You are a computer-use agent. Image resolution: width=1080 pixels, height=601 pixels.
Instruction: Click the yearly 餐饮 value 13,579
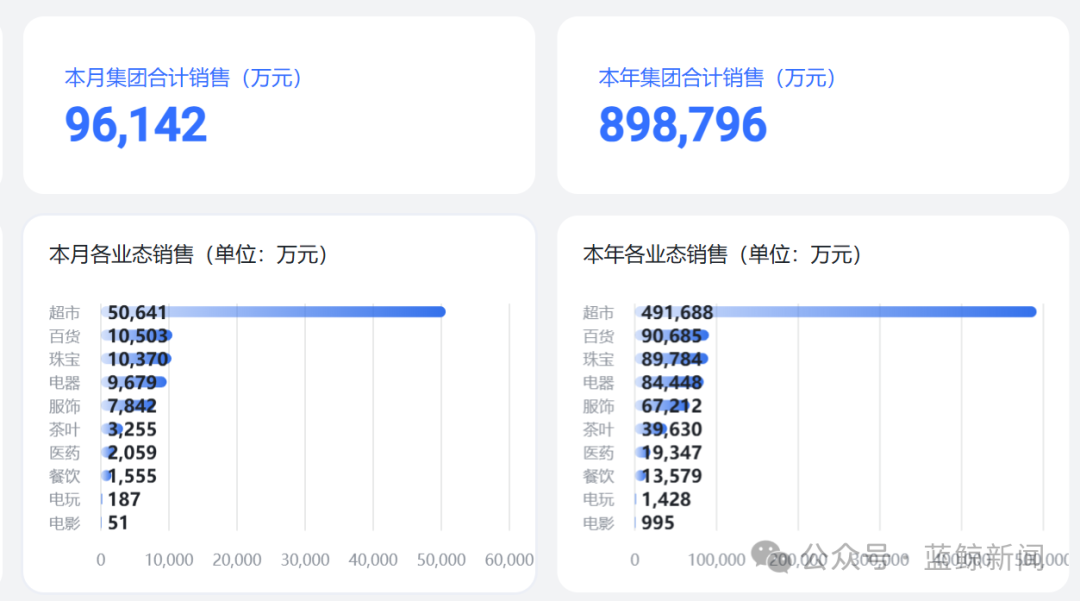(672, 476)
